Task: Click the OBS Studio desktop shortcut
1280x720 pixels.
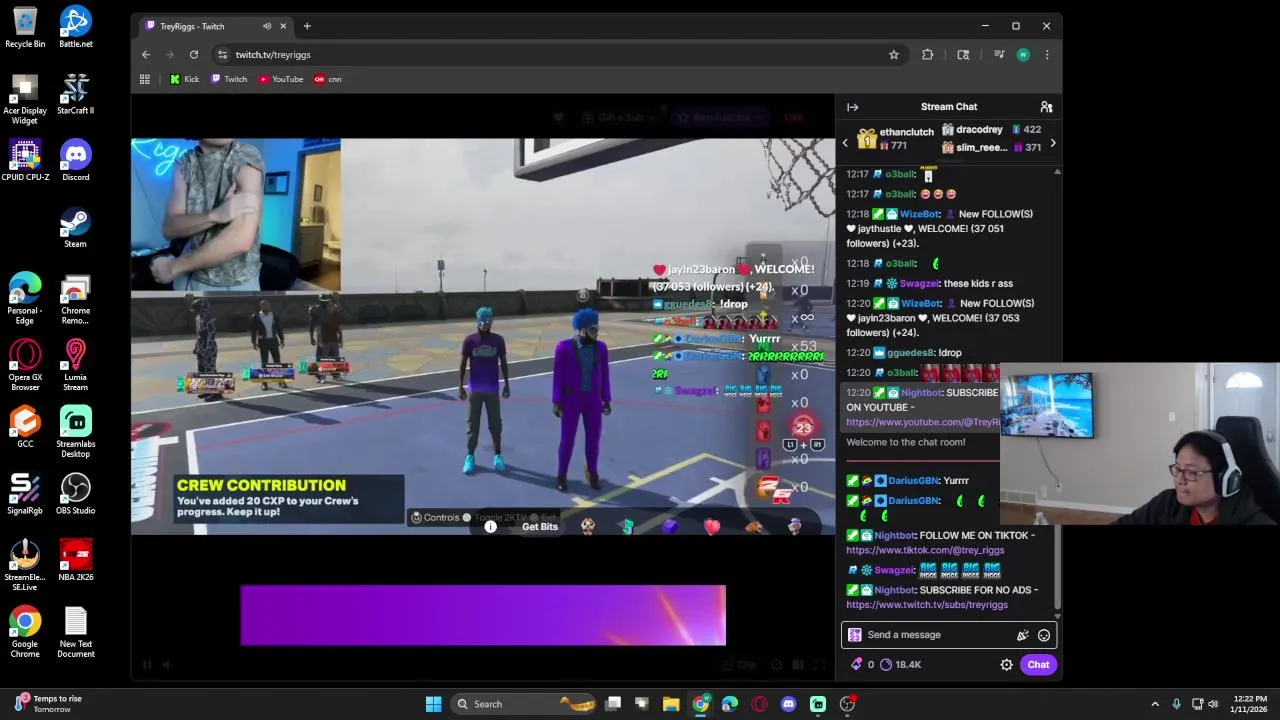Action: pos(75,494)
